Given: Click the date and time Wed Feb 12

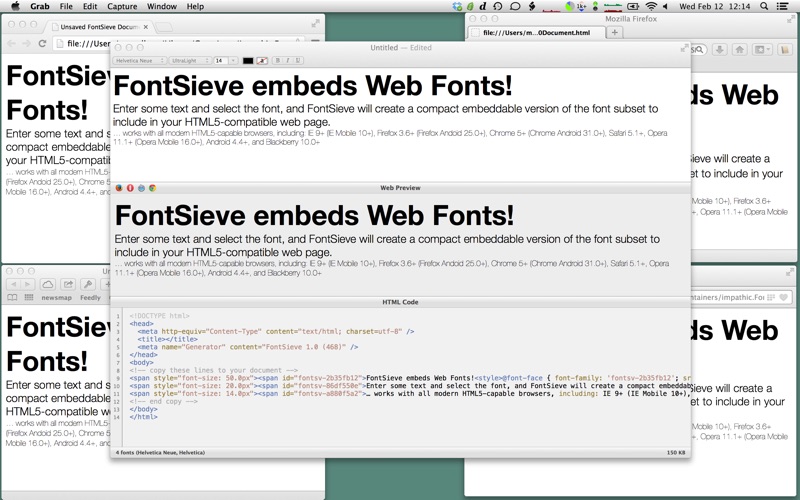Looking at the screenshot, I should click(714, 6).
